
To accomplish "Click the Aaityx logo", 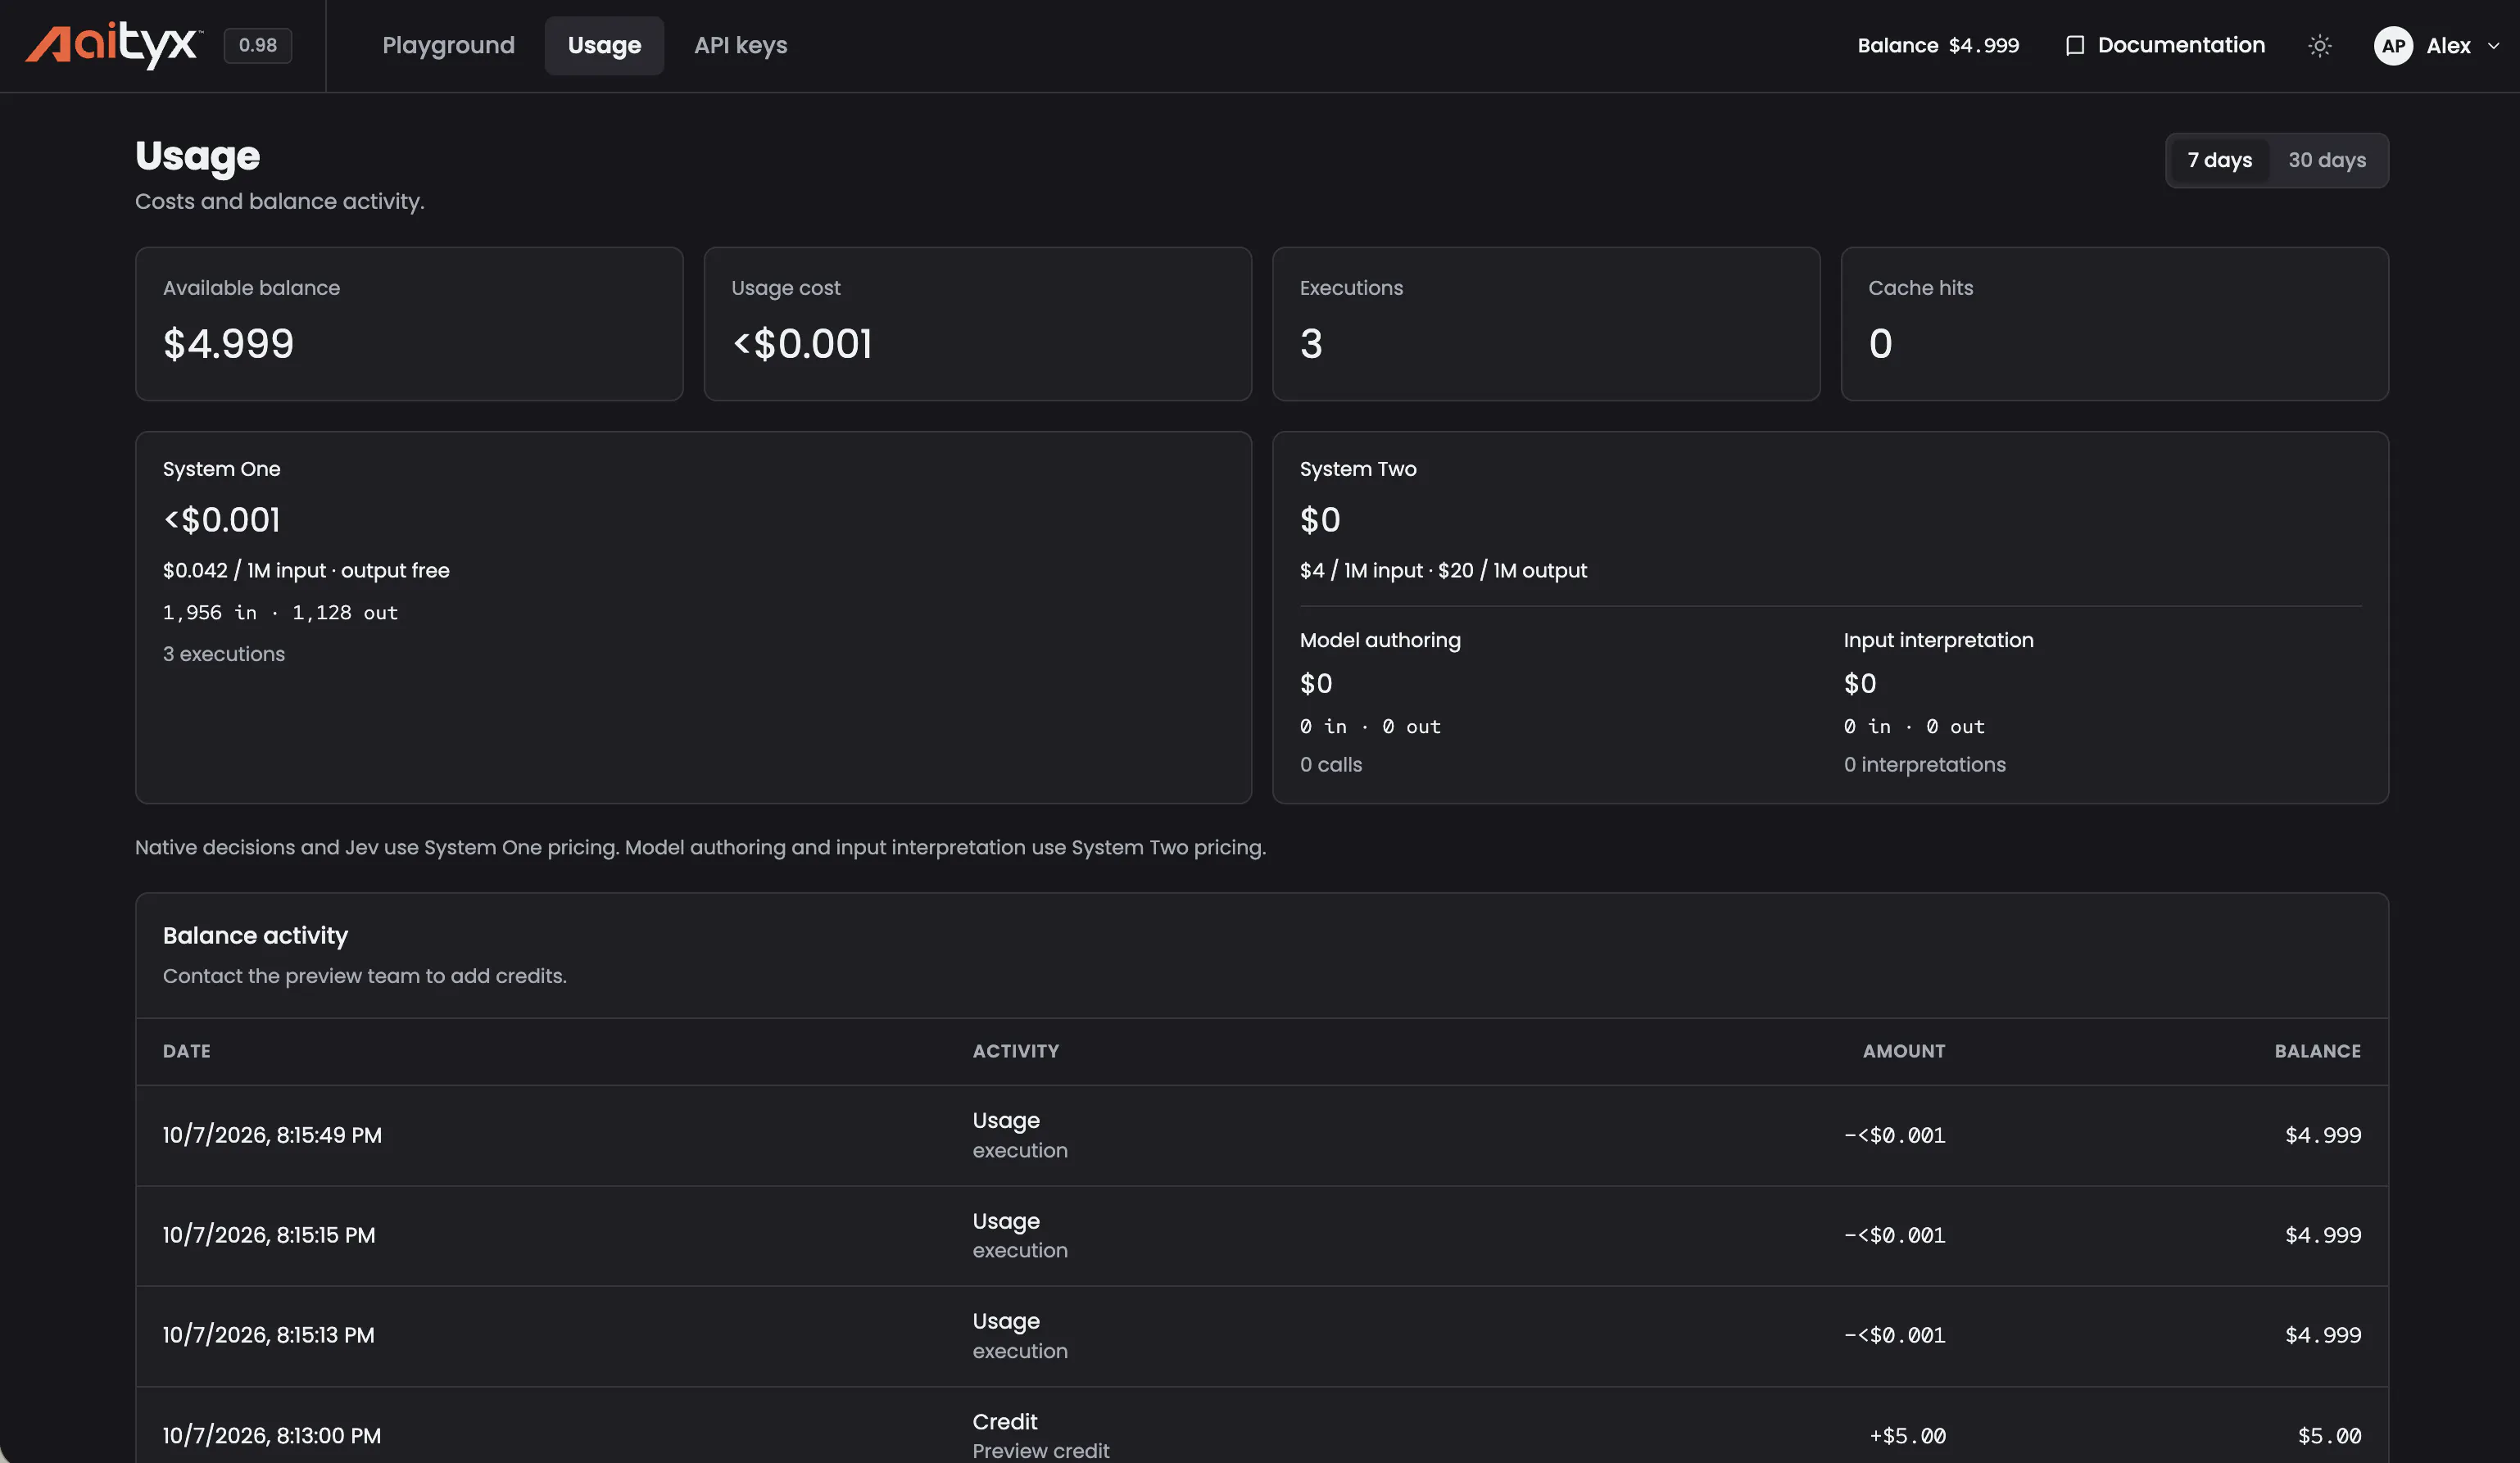I will (x=113, y=45).
